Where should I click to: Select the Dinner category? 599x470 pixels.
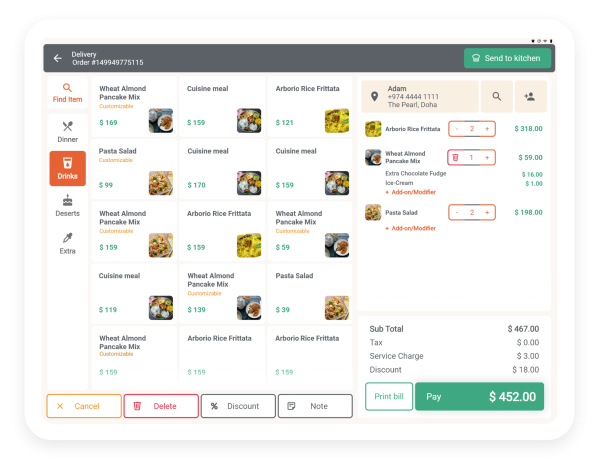(x=68, y=132)
